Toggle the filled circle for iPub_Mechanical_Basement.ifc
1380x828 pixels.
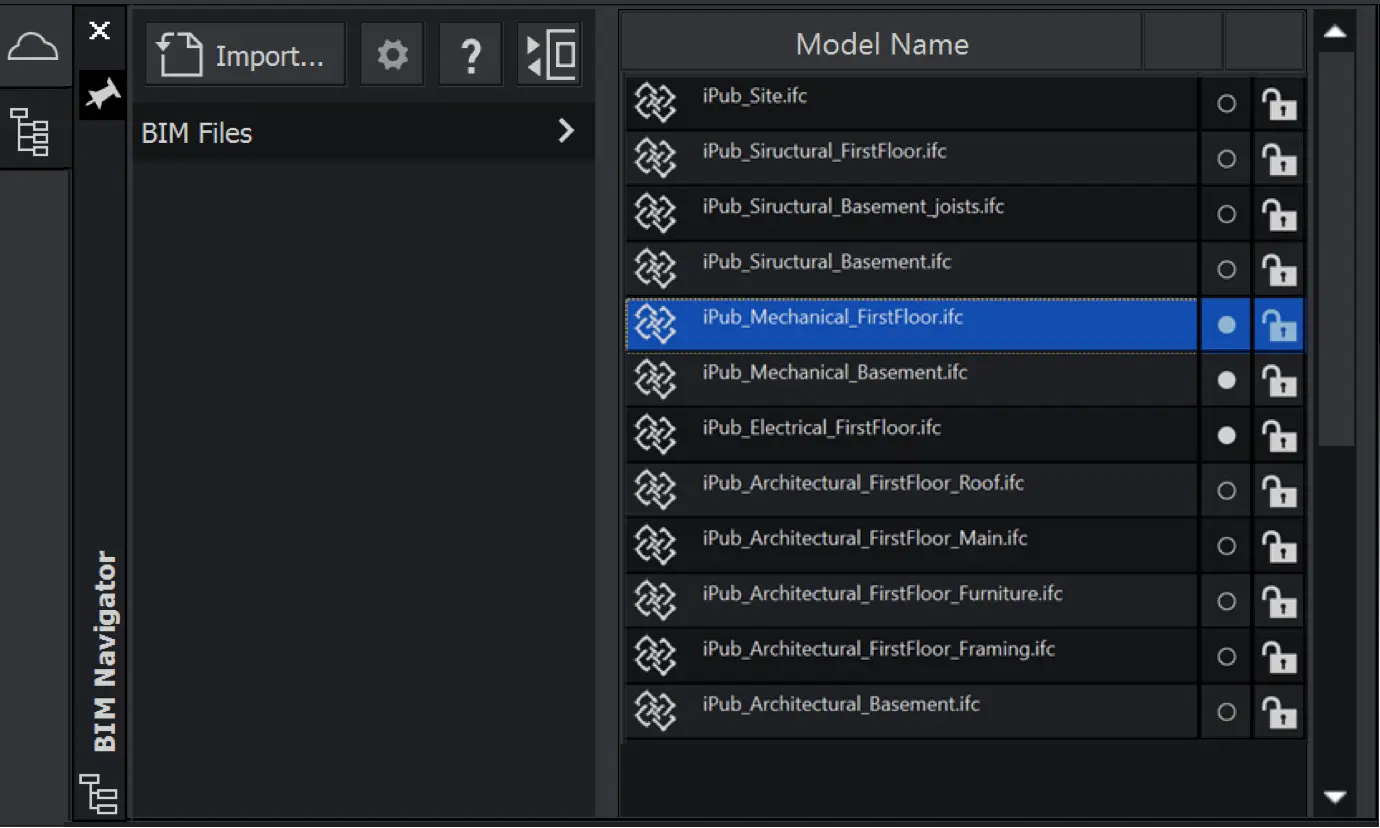click(1226, 380)
